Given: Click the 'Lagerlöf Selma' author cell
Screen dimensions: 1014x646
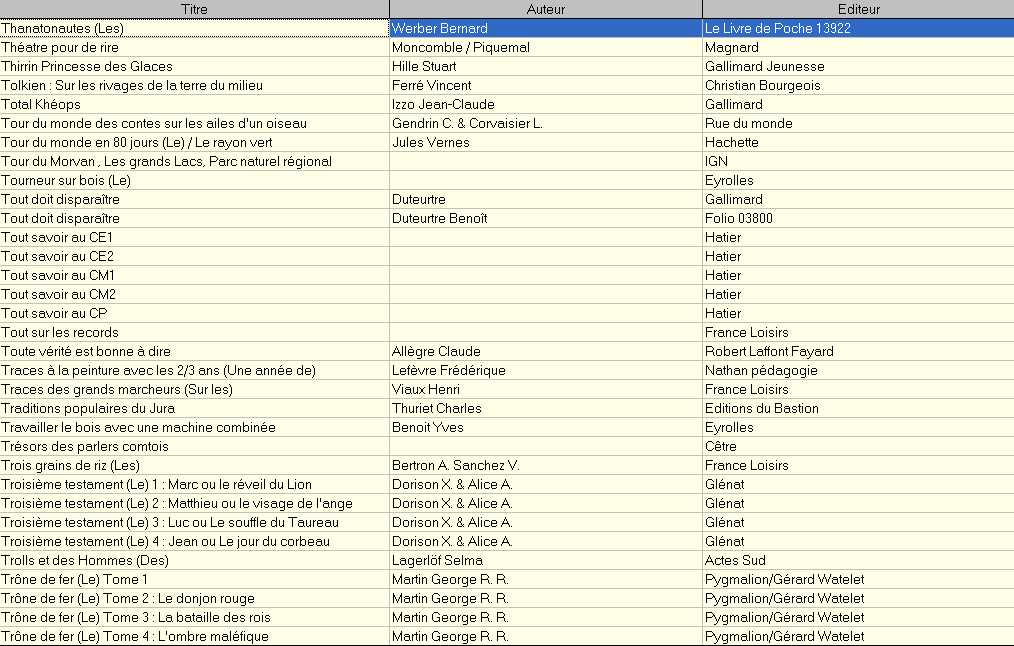Looking at the screenshot, I should pos(546,561).
